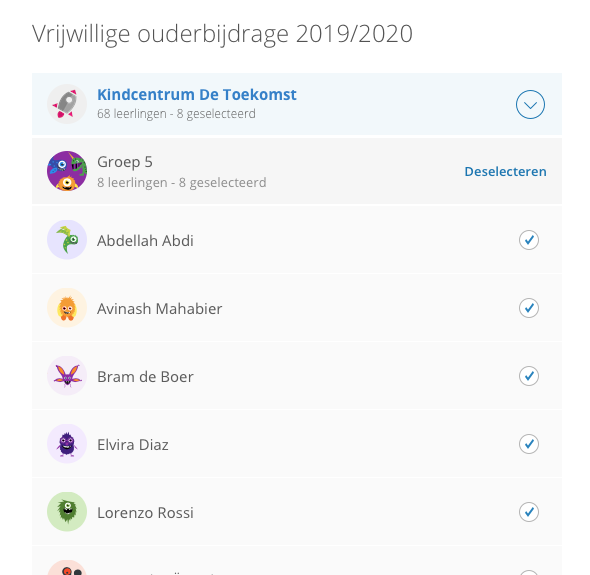Toggle the checkmark of the bottom cut-off student

coord(529,572)
